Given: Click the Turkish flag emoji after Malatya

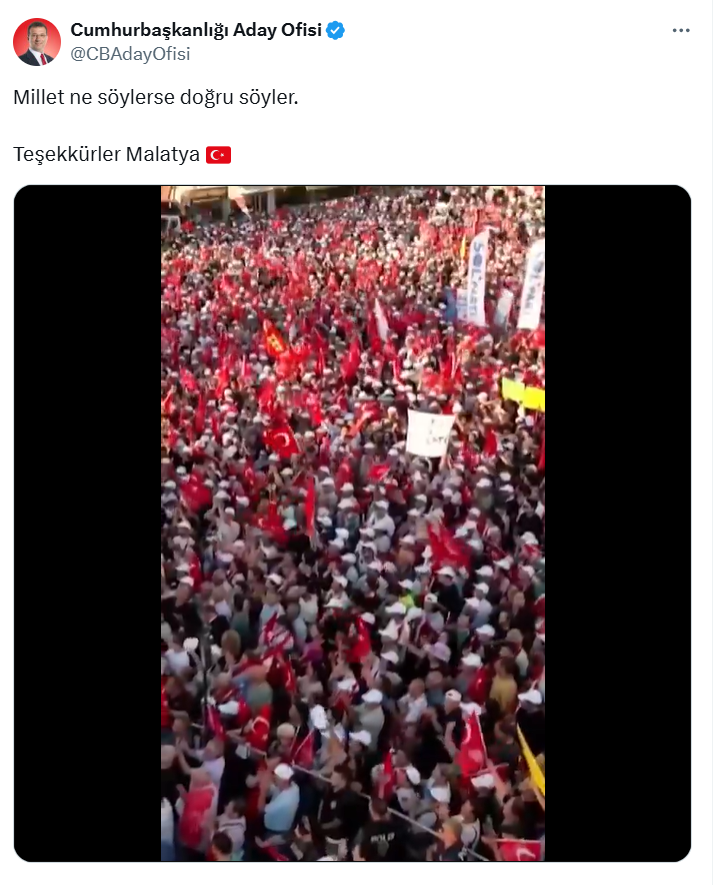Looking at the screenshot, I should coord(218,155).
